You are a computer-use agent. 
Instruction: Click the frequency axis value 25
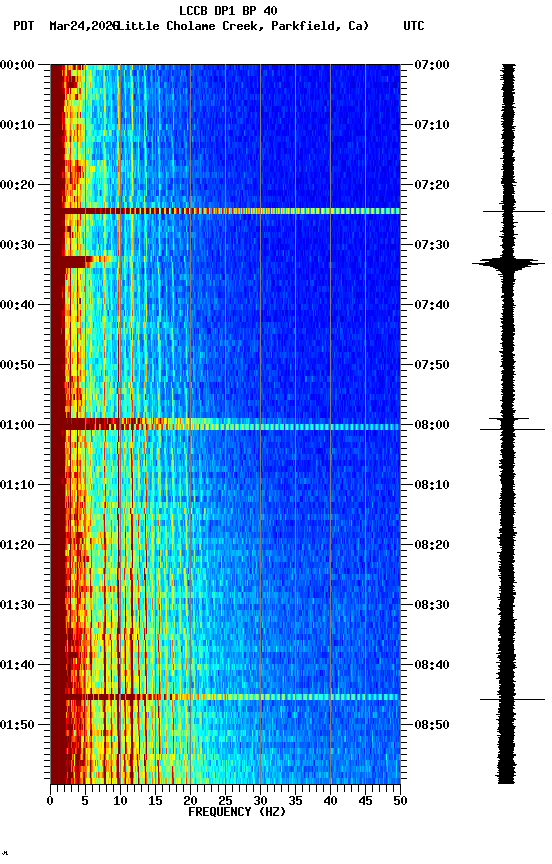coord(225,801)
